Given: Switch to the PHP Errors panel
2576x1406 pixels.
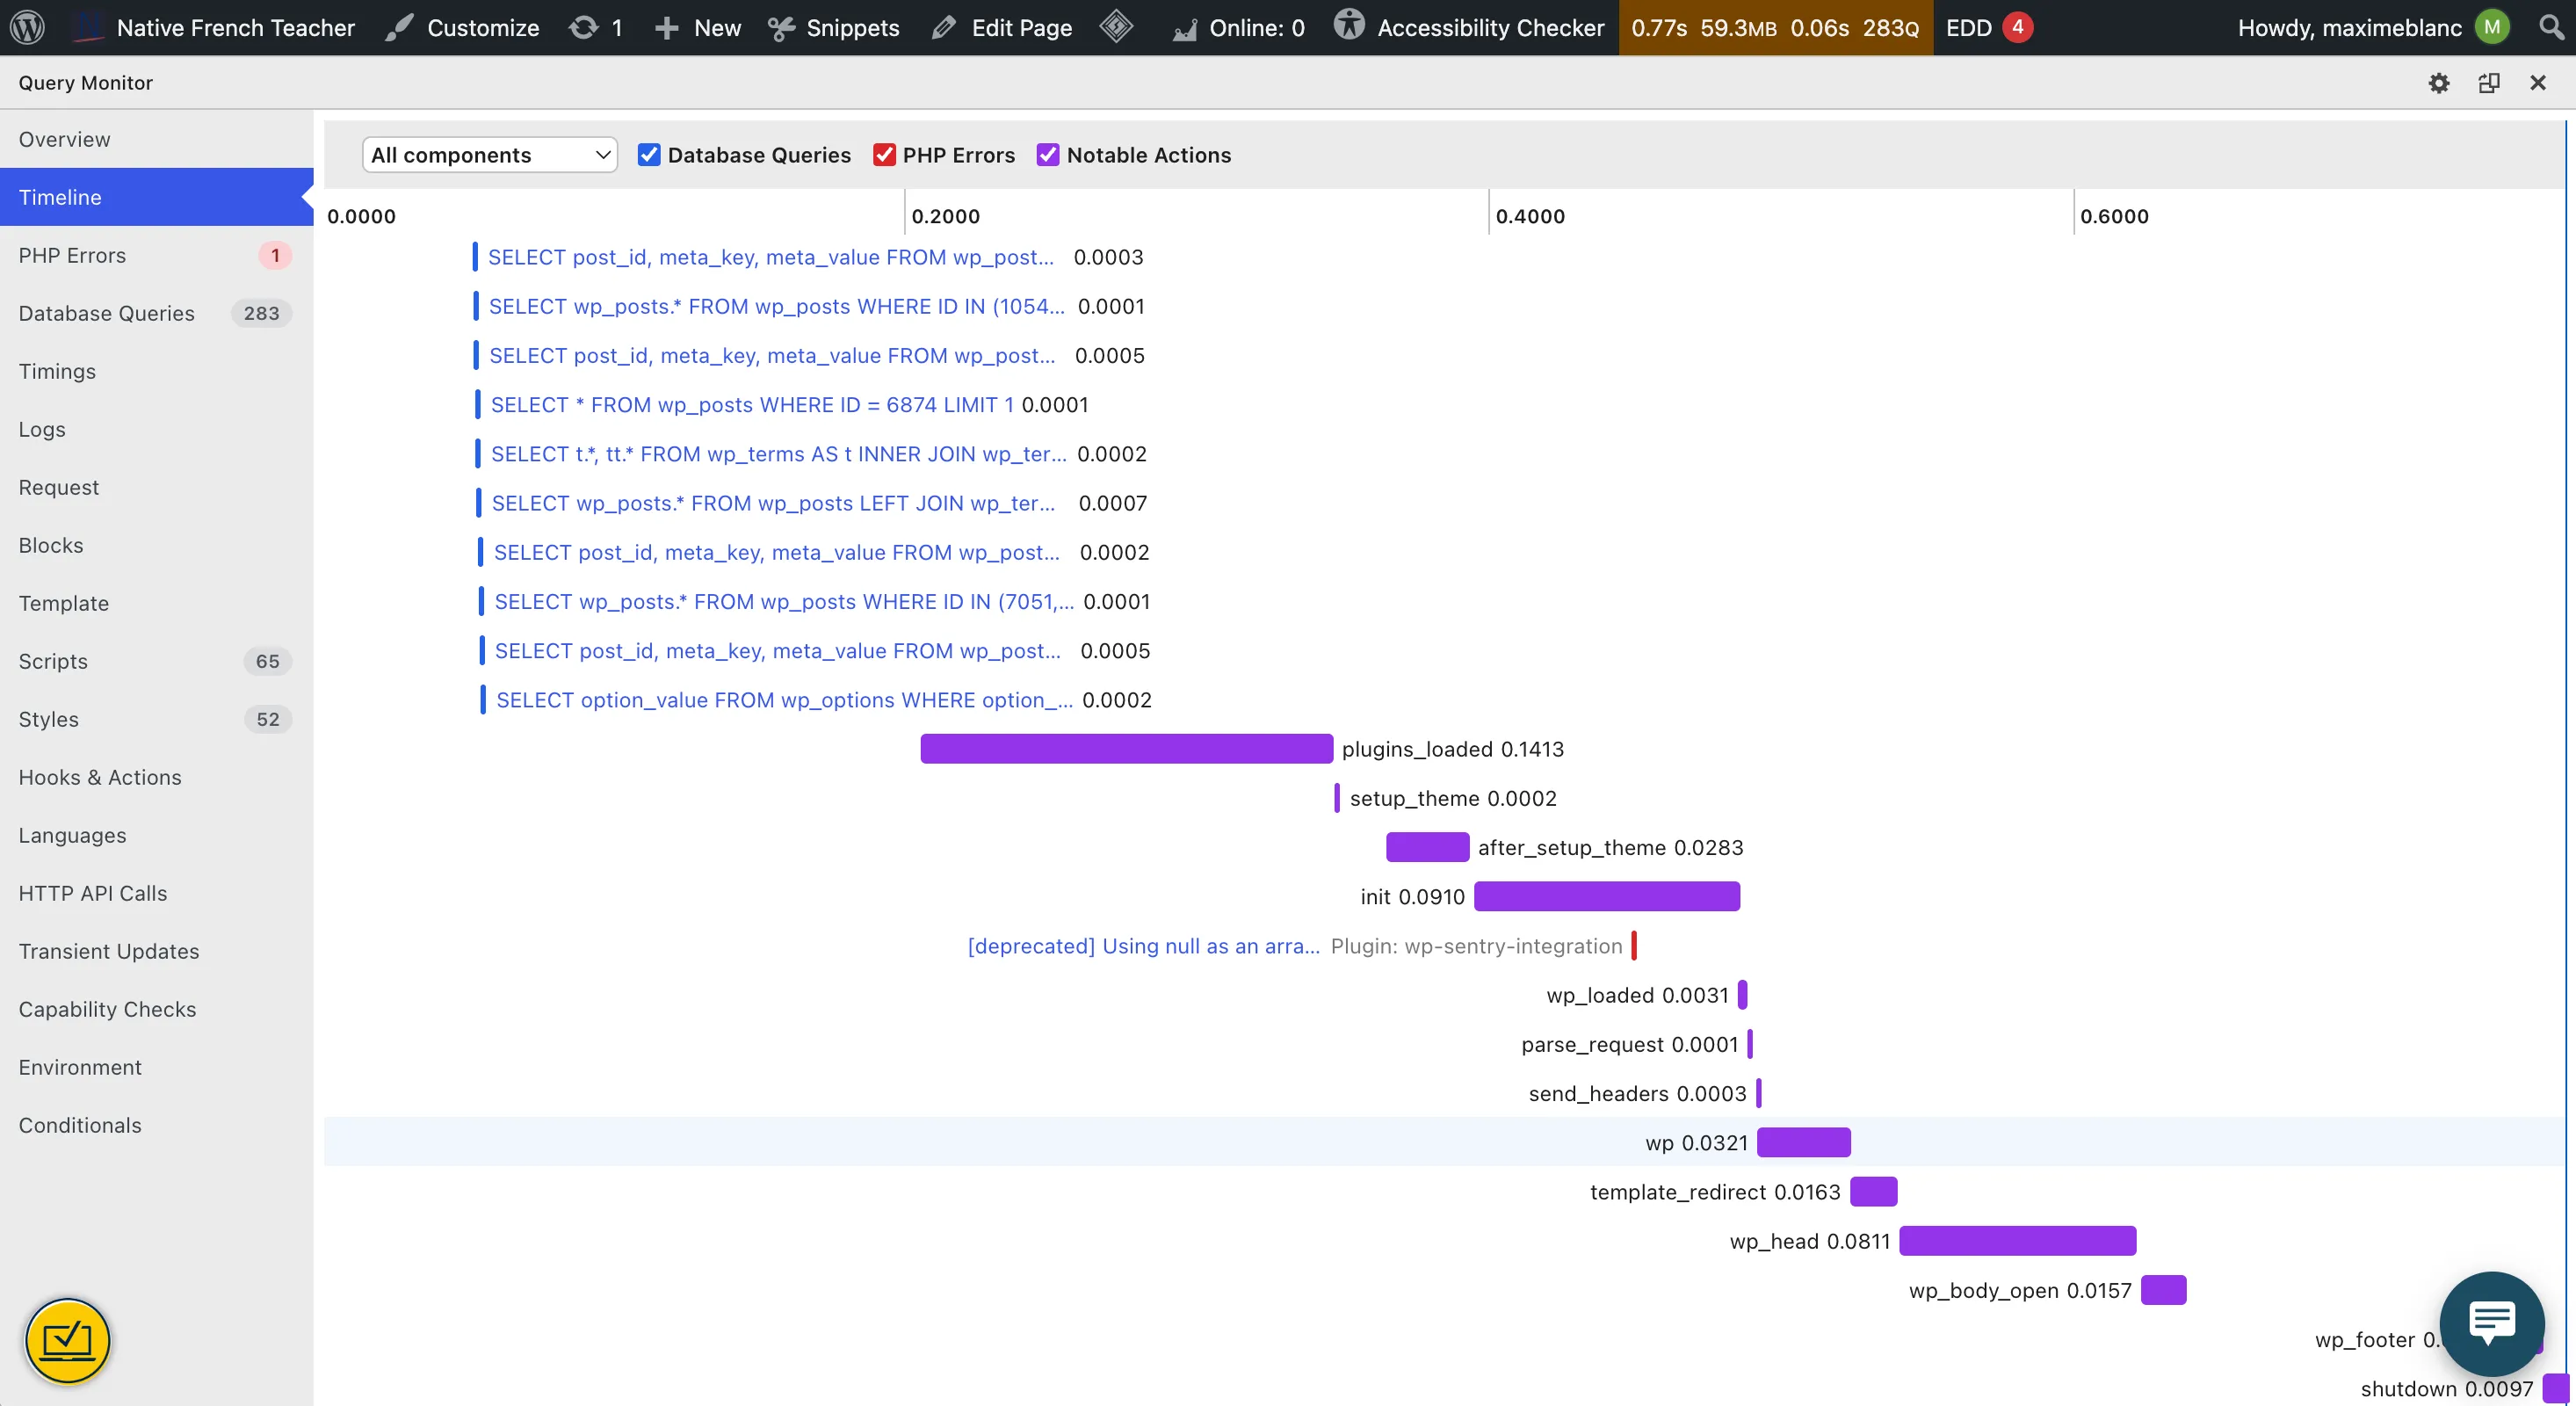Looking at the screenshot, I should pos(157,255).
